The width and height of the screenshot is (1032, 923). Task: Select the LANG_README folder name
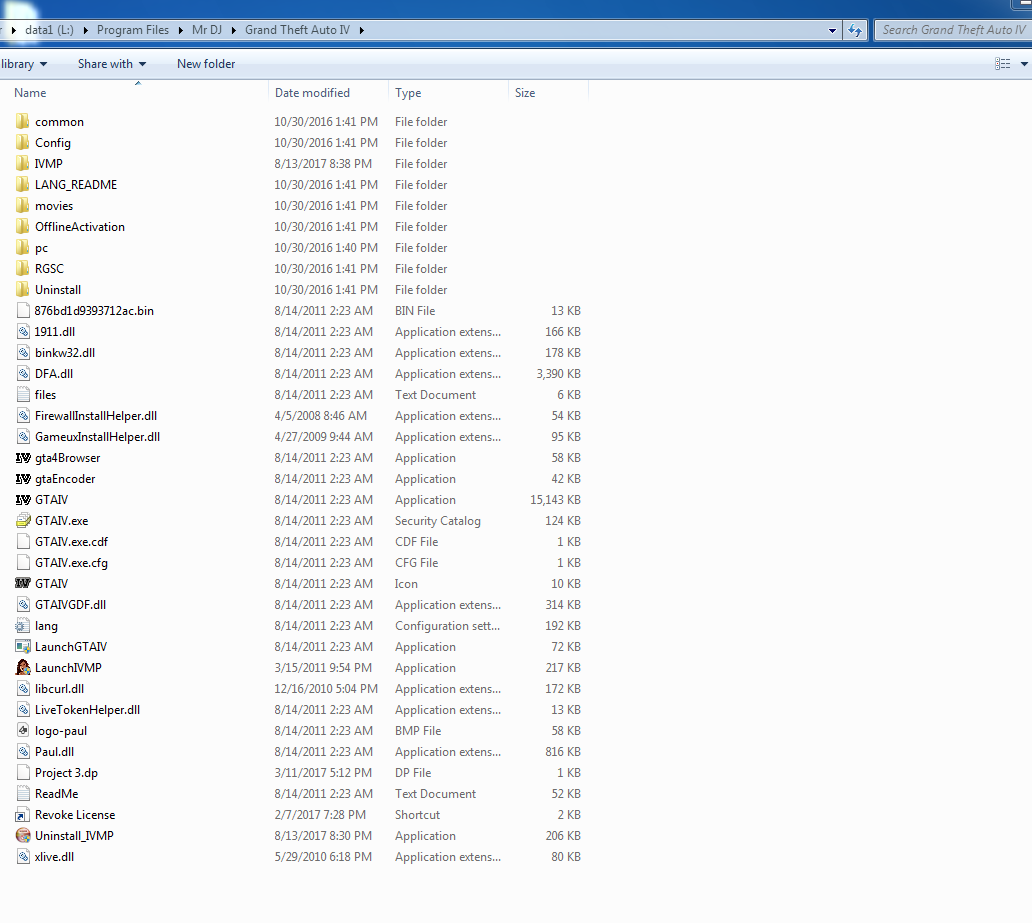pyautogui.click(x=76, y=185)
